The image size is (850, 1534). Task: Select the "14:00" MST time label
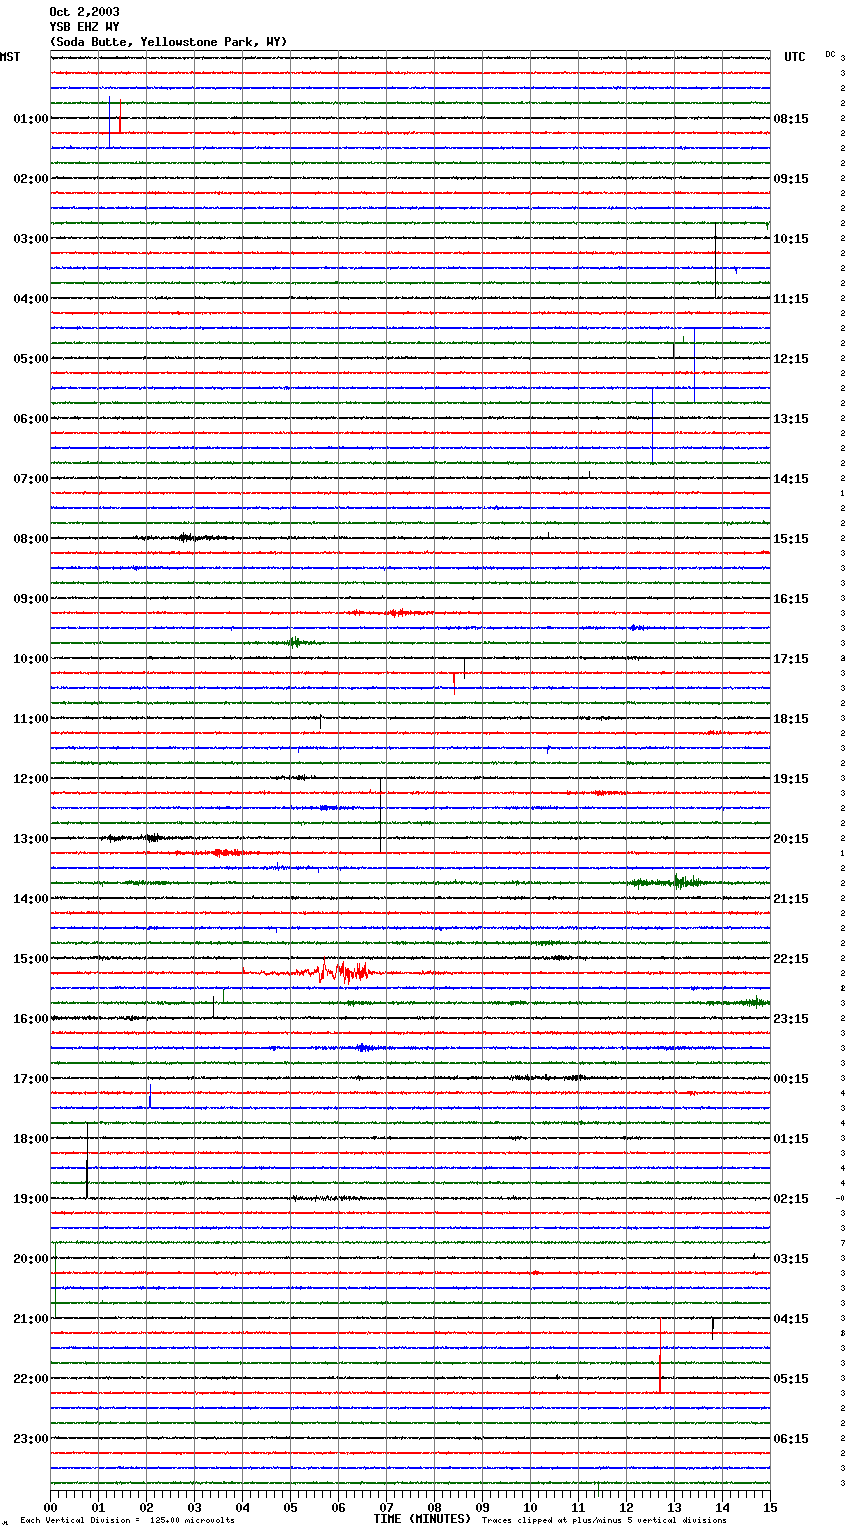pos(31,899)
